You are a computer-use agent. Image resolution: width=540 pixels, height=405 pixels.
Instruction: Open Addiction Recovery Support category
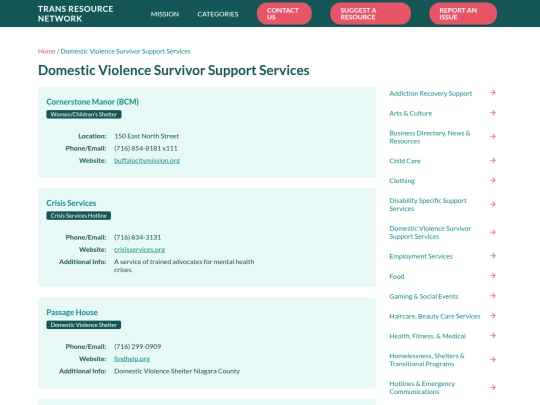[430, 93]
